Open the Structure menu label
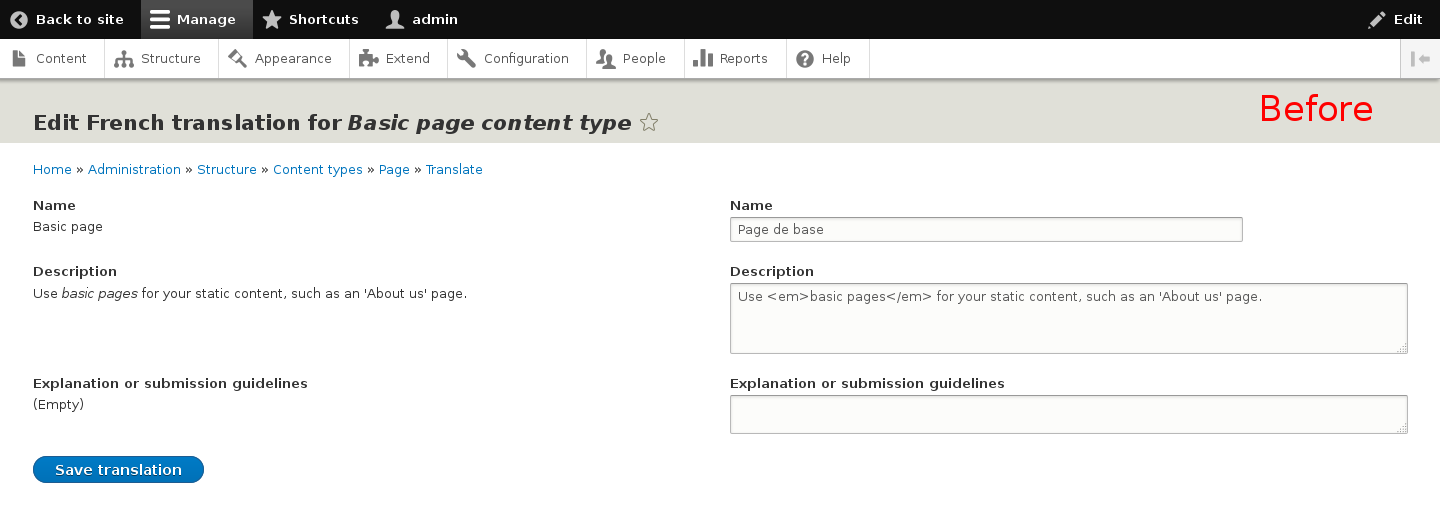Image resolution: width=1440 pixels, height=507 pixels. coord(171,59)
